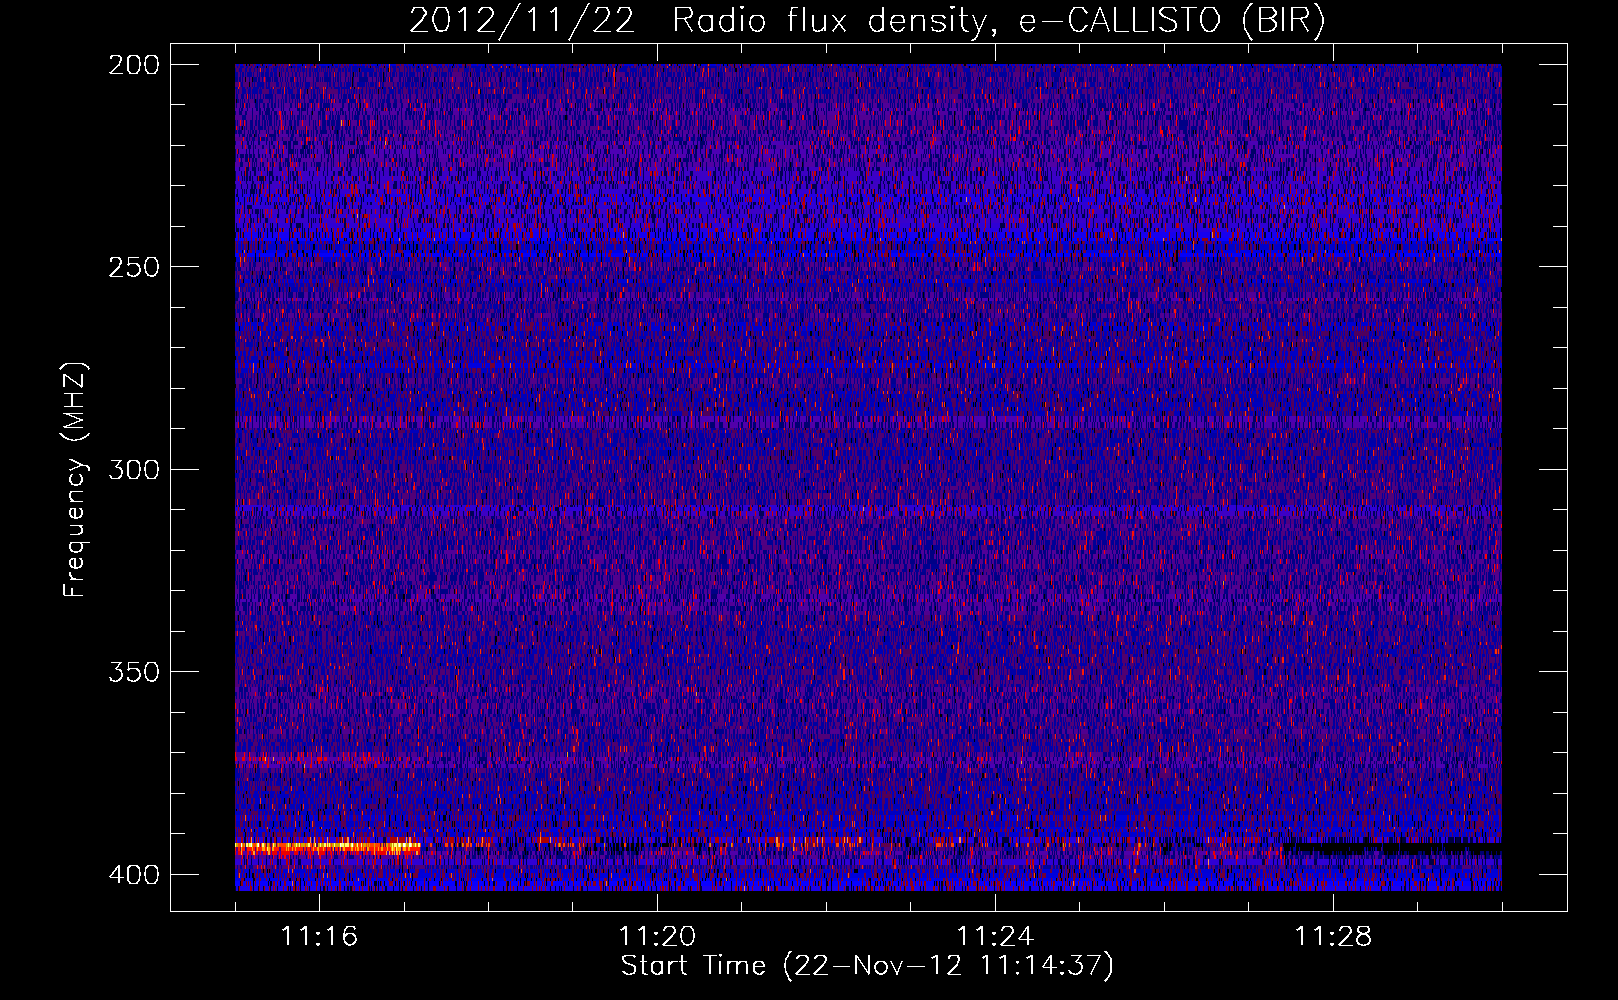Click the 350 frequency tick label
Viewport: 1618px width, 1000px height.
point(133,671)
